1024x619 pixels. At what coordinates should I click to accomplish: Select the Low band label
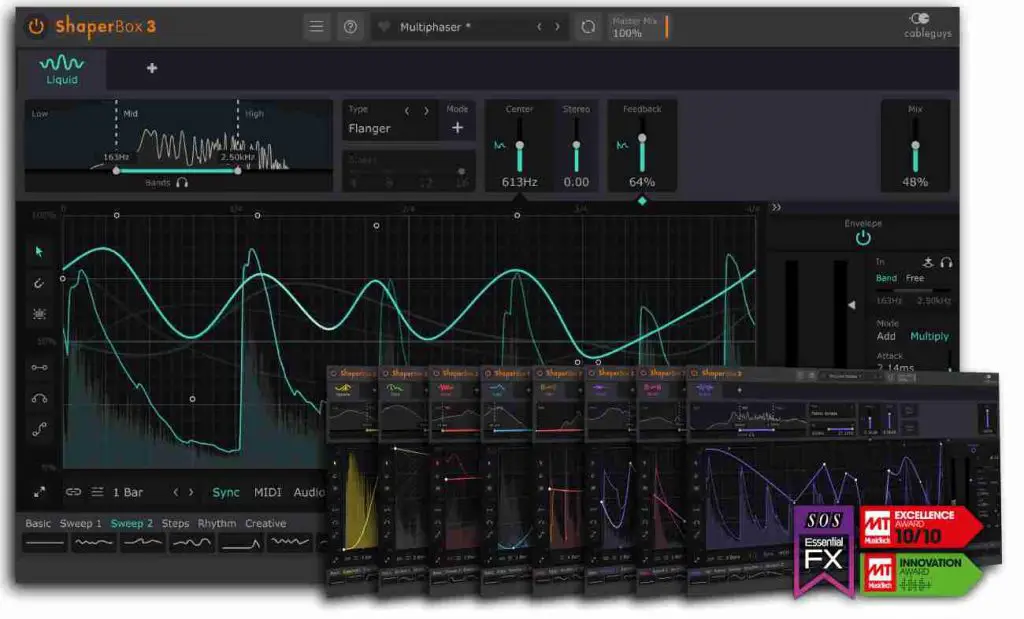tap(40, 114)
